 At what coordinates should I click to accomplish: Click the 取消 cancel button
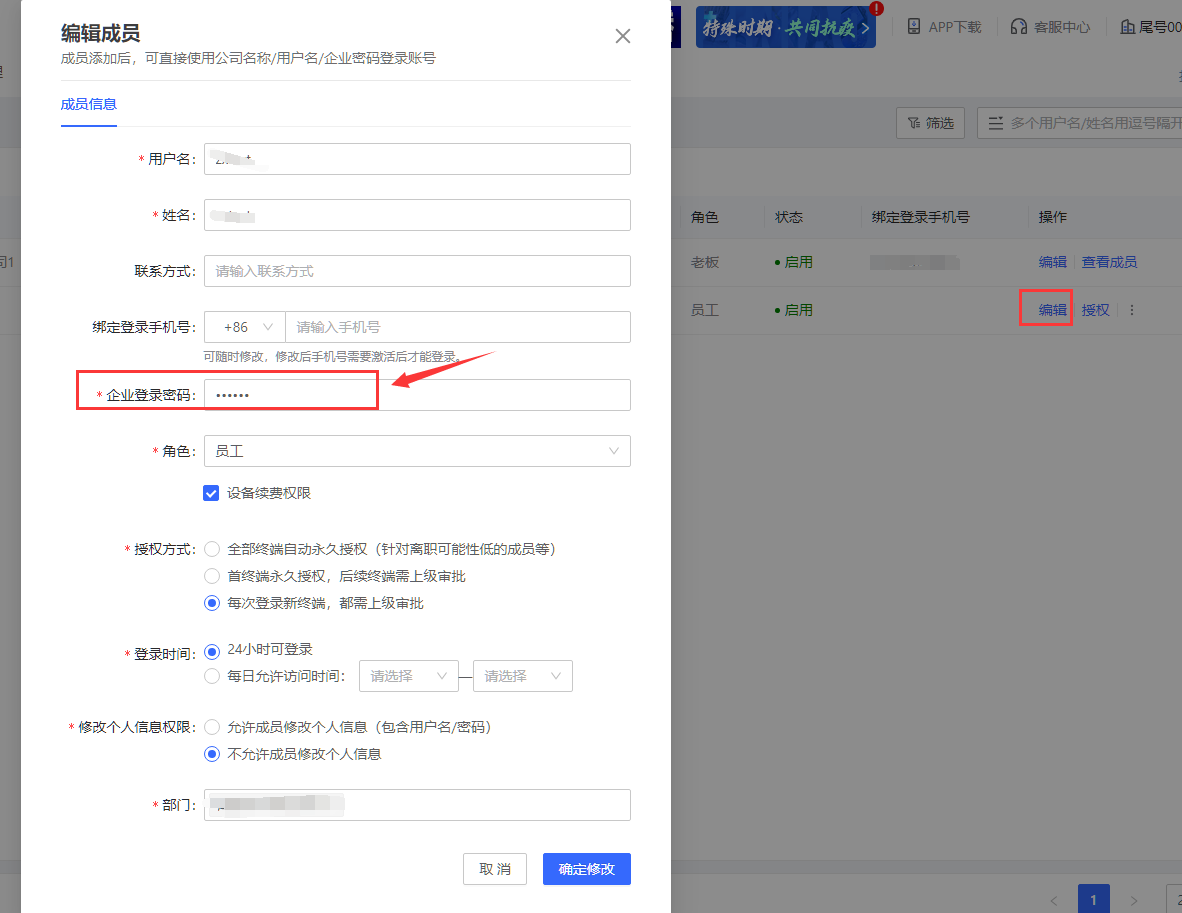click(x=494, y=869)
